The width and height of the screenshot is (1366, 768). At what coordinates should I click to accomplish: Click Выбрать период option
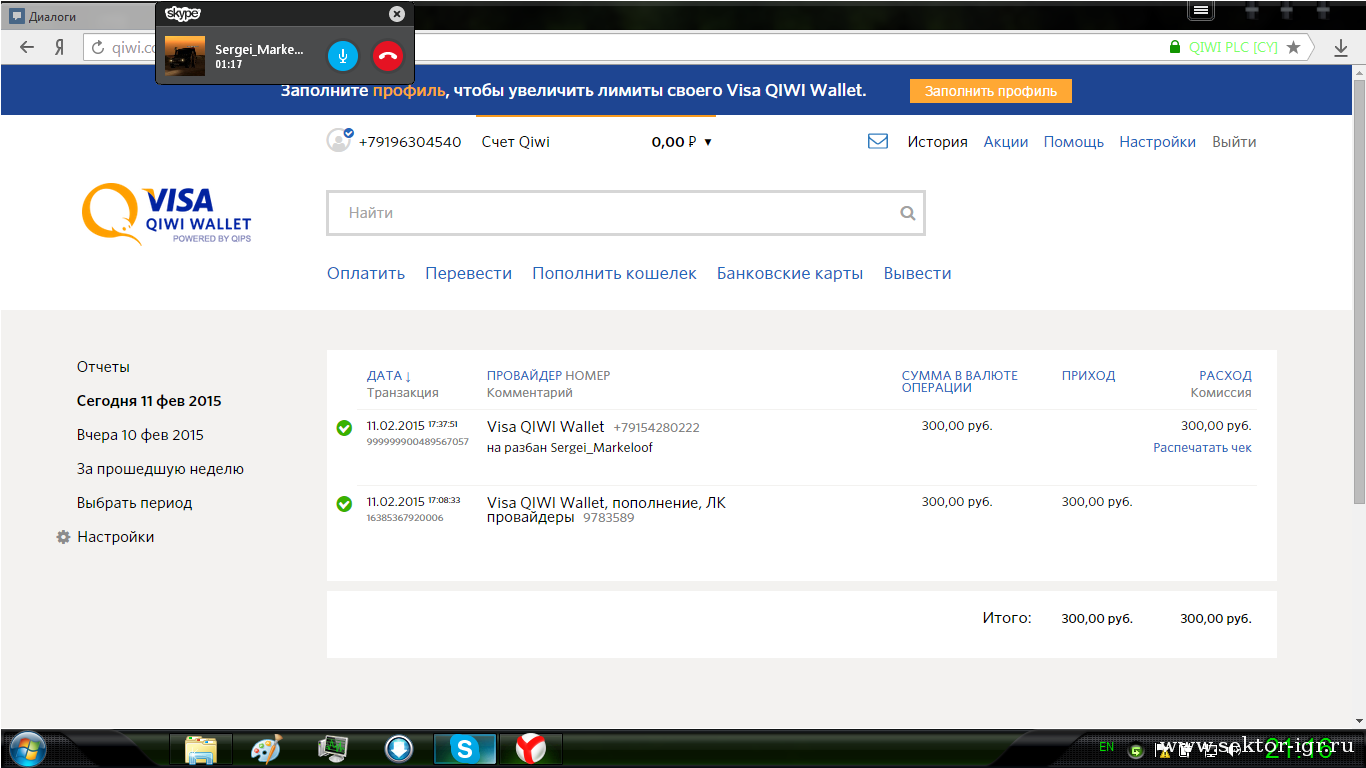[134, 503]
